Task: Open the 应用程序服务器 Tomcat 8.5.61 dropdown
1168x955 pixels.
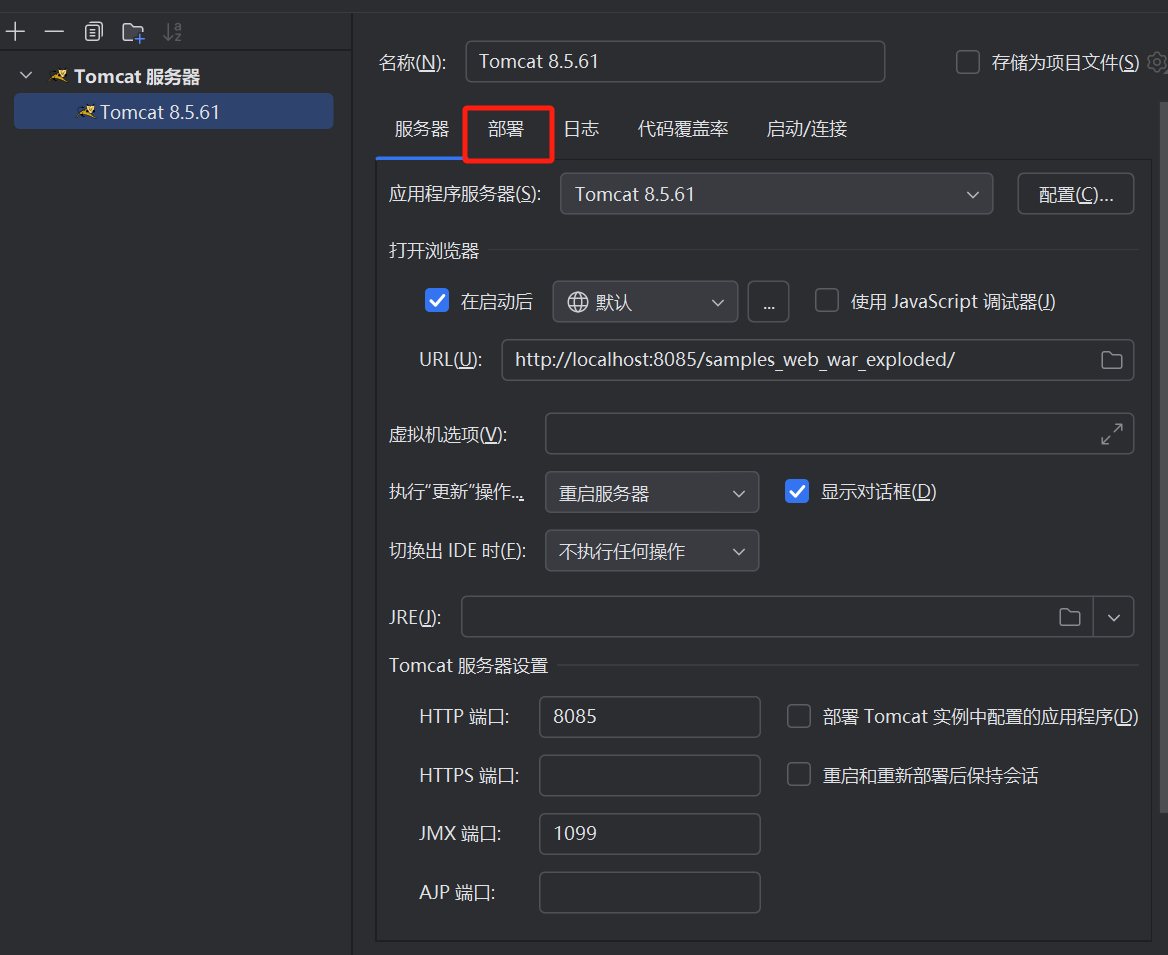Action: click(x=776, y=194)
